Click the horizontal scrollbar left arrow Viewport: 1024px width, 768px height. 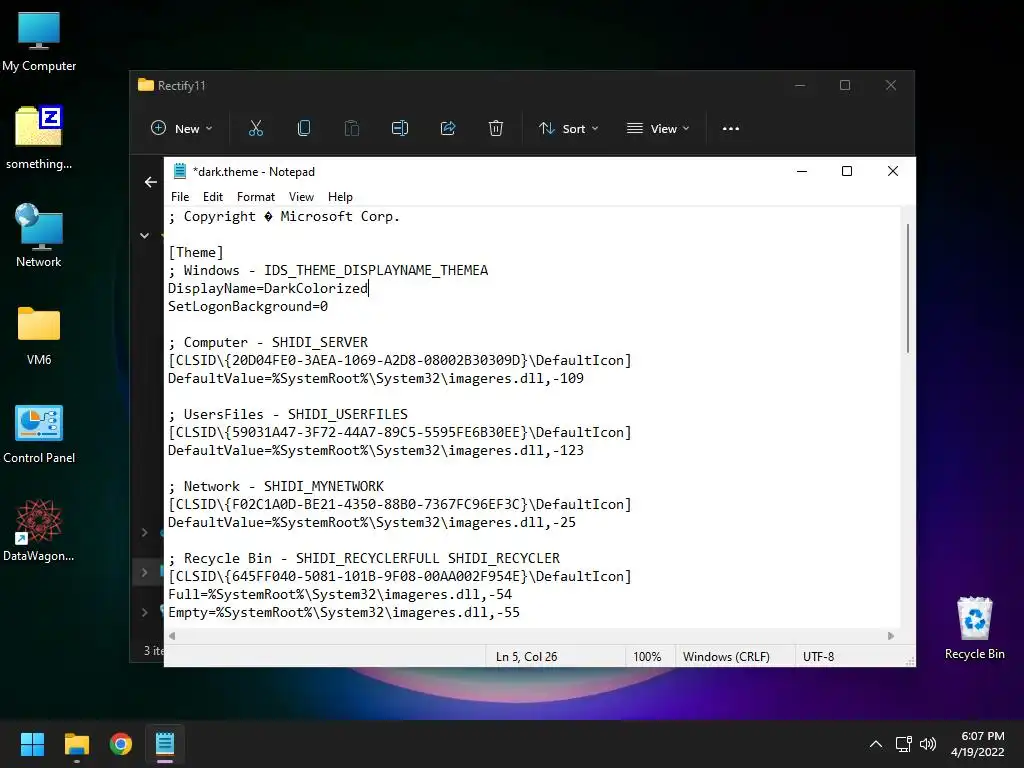click(x=172, y=636)
